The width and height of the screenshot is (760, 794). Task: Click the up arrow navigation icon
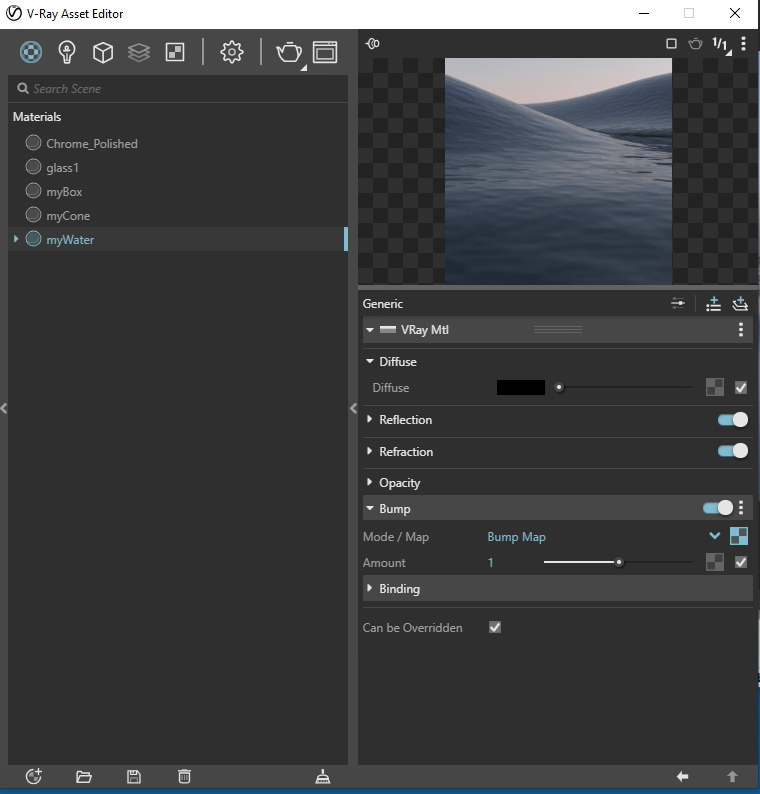pyautogui.click(x=732, y=776)
